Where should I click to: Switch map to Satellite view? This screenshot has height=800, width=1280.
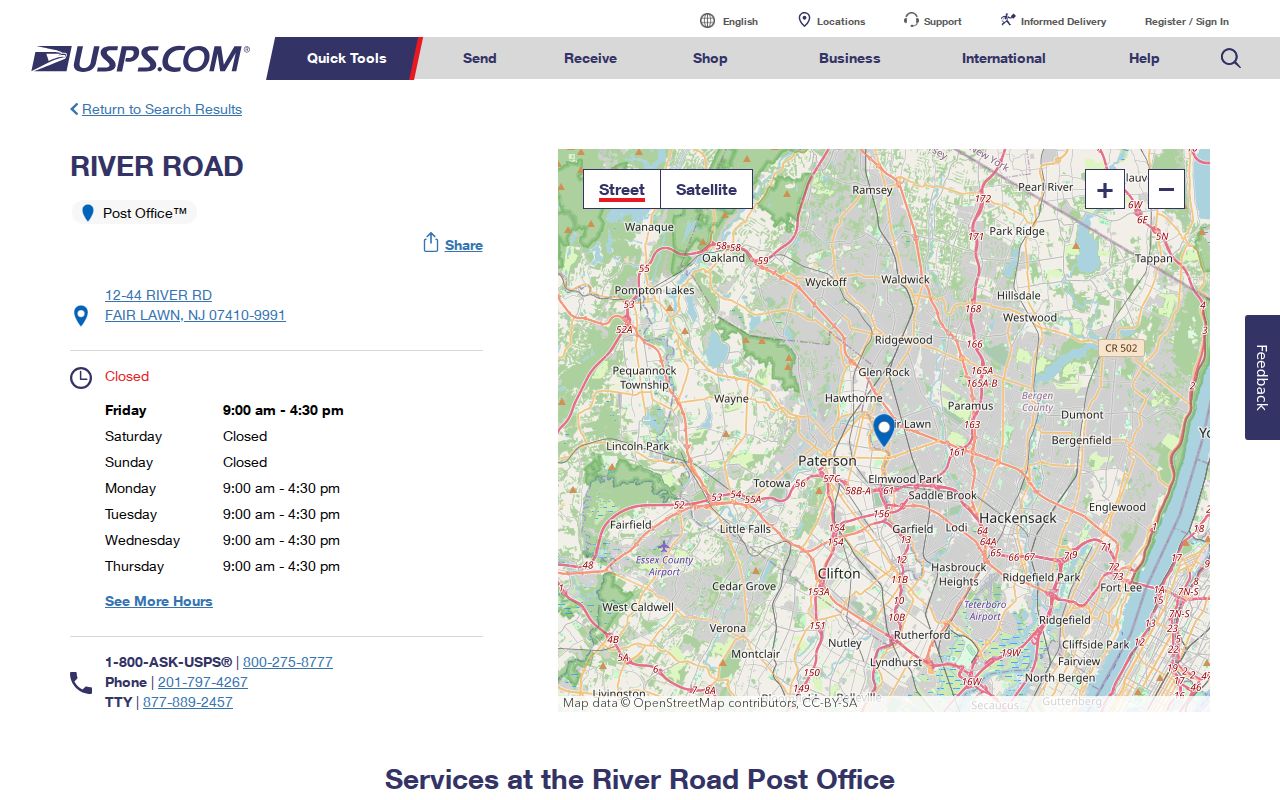(x=706, y=189)
